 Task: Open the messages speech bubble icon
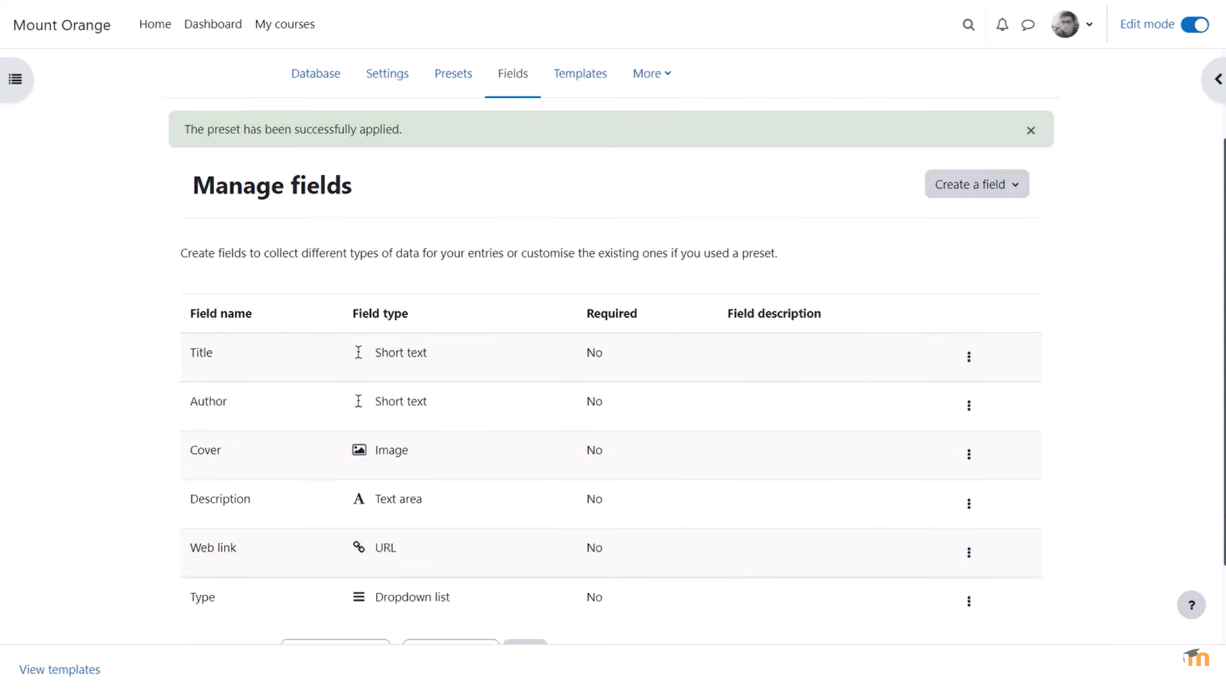[x=1028, y=25]
